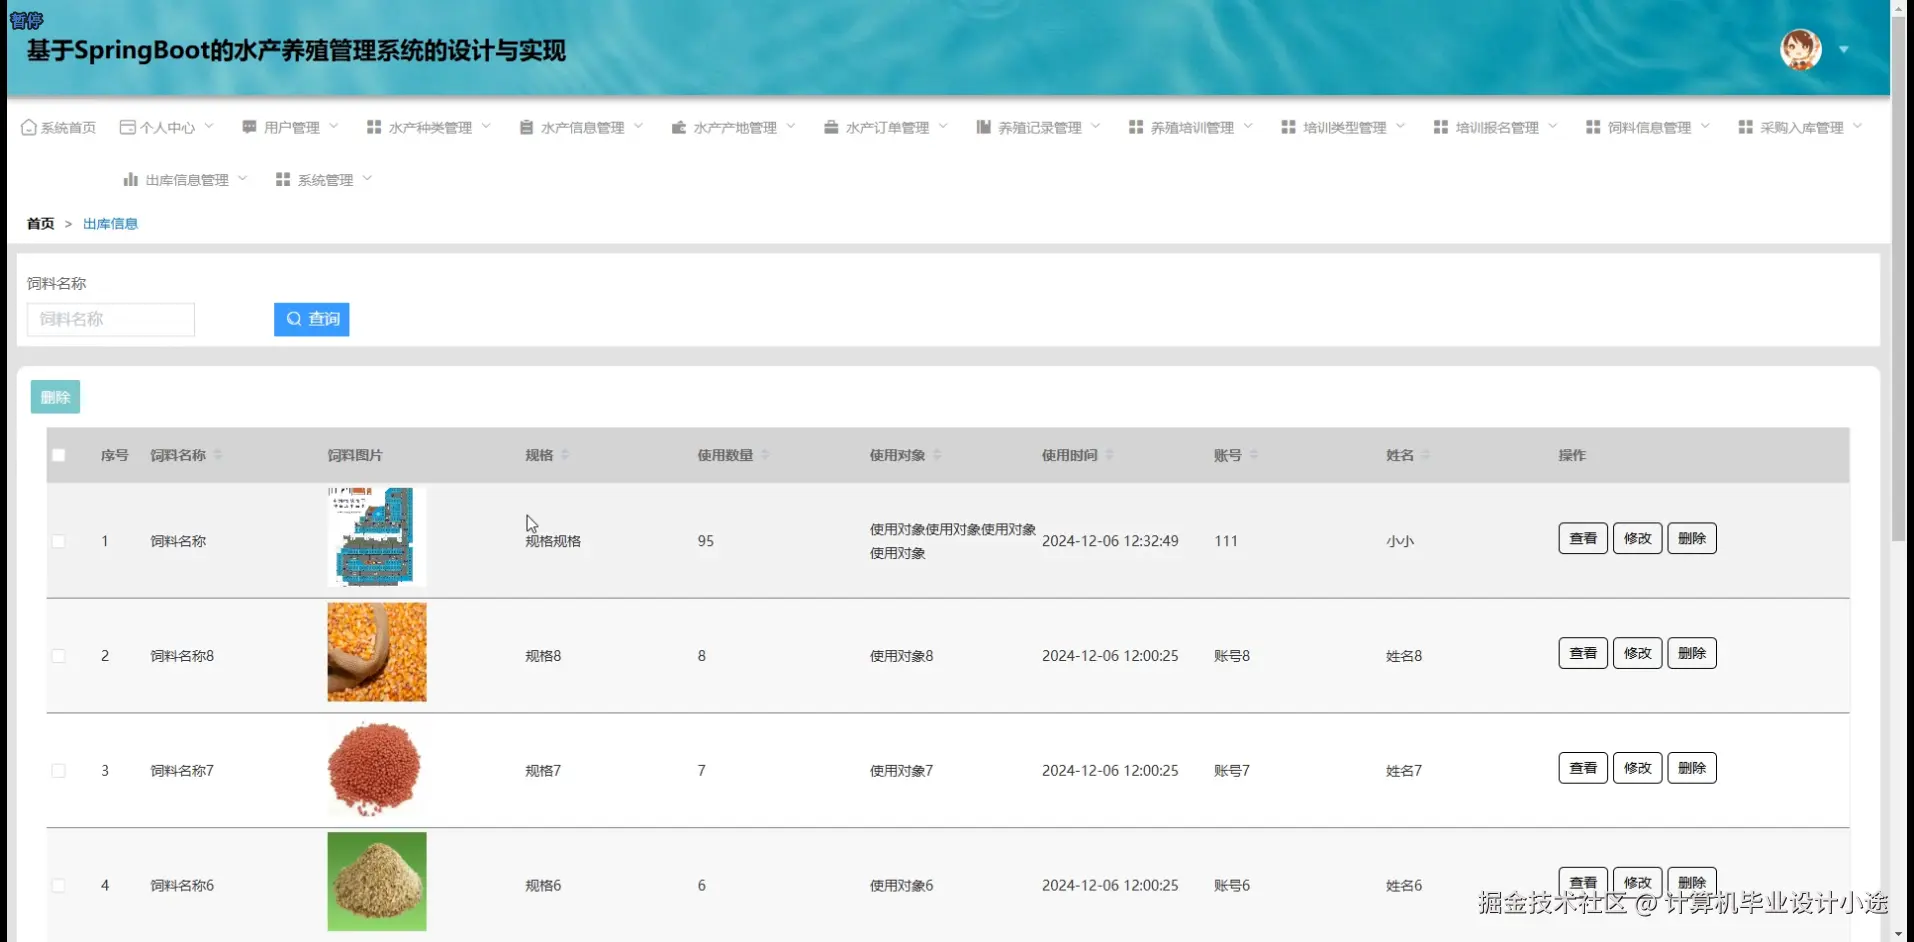The image size is (1914, 942).
Task: Sort the table by 使用数量
Action: point(765,455)
